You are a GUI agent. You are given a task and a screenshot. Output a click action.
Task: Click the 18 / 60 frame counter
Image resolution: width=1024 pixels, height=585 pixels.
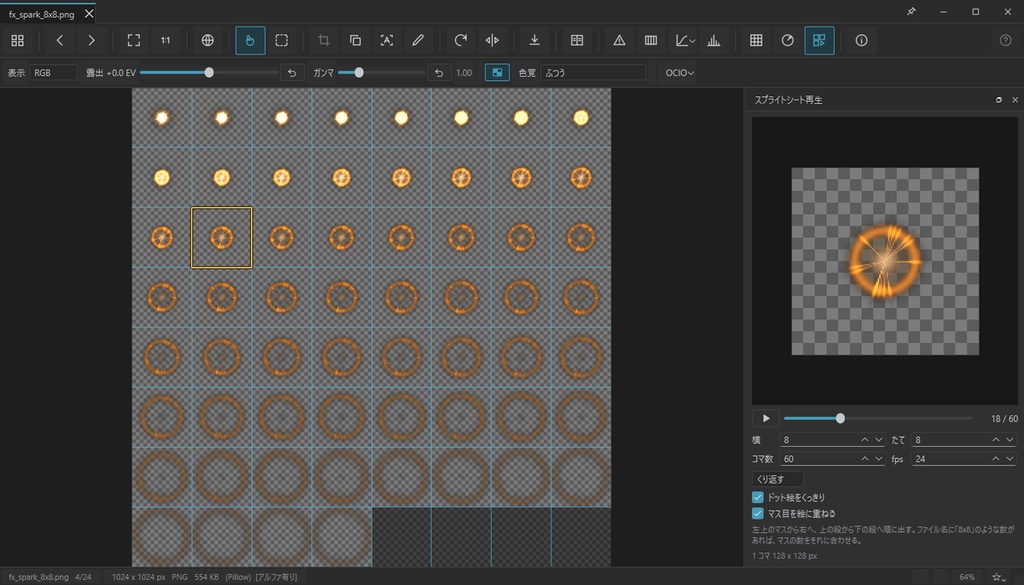1004,419
